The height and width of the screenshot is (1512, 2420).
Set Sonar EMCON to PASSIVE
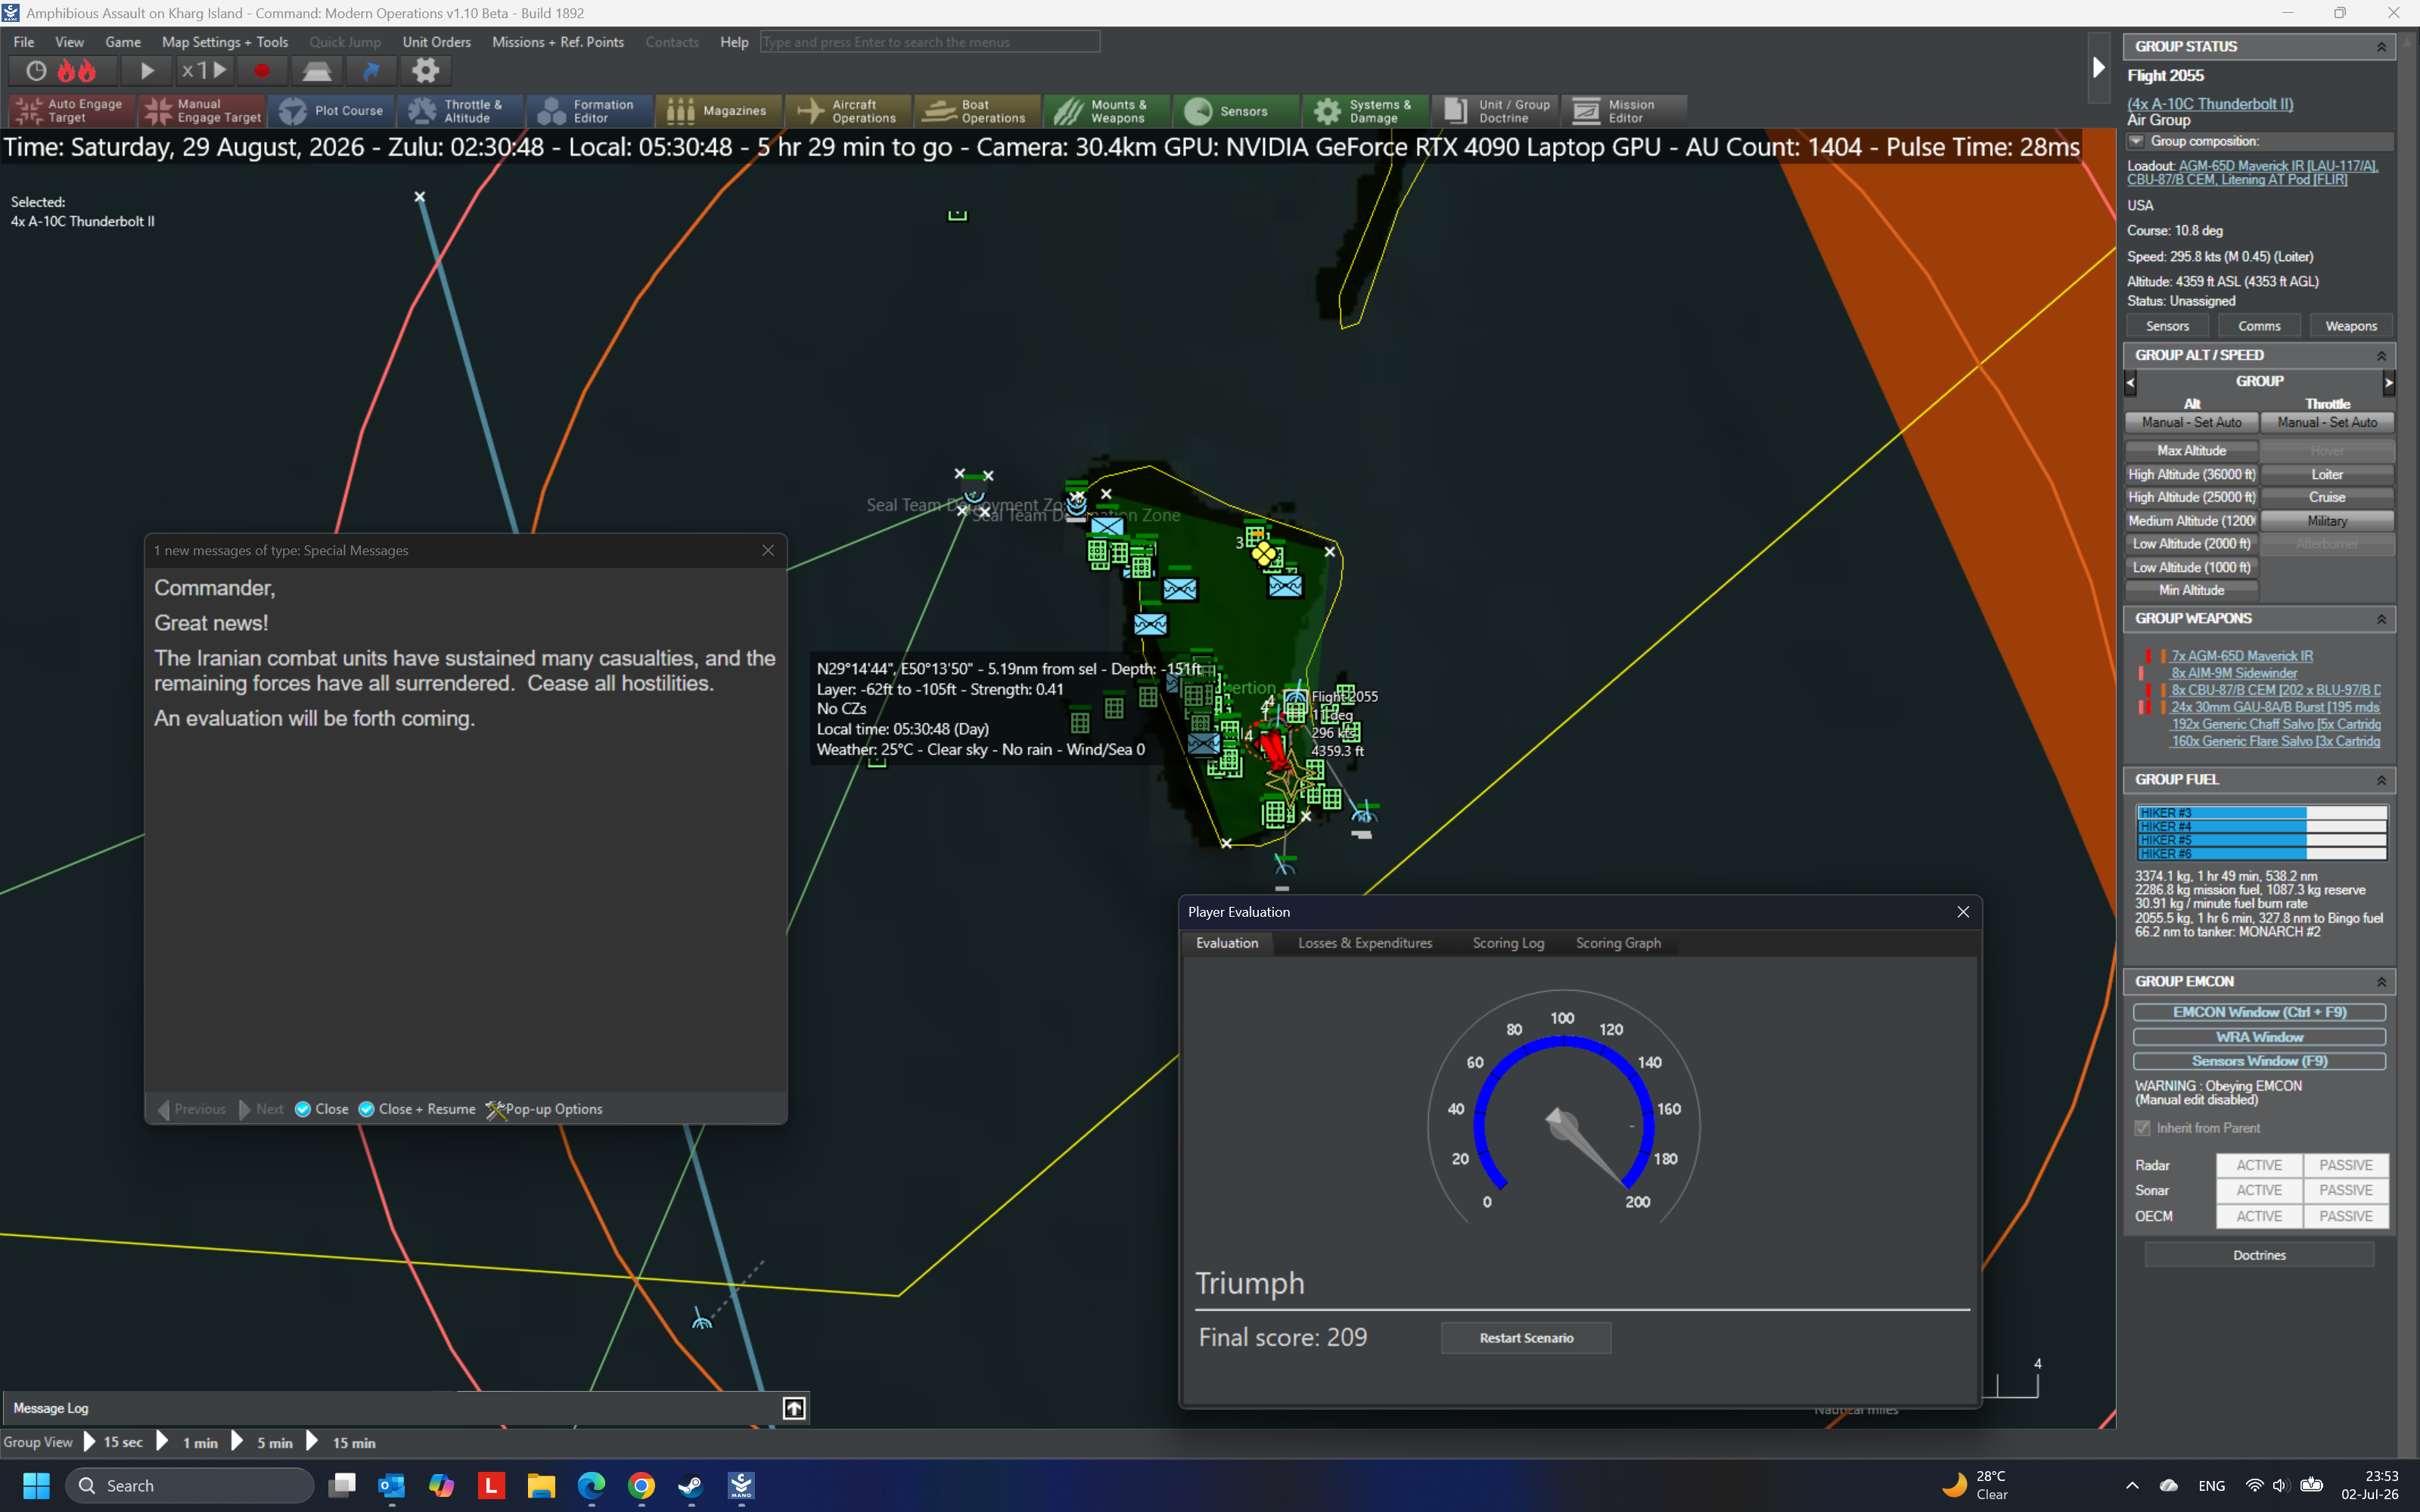pyautogui.click(x=2345, y=1190)
